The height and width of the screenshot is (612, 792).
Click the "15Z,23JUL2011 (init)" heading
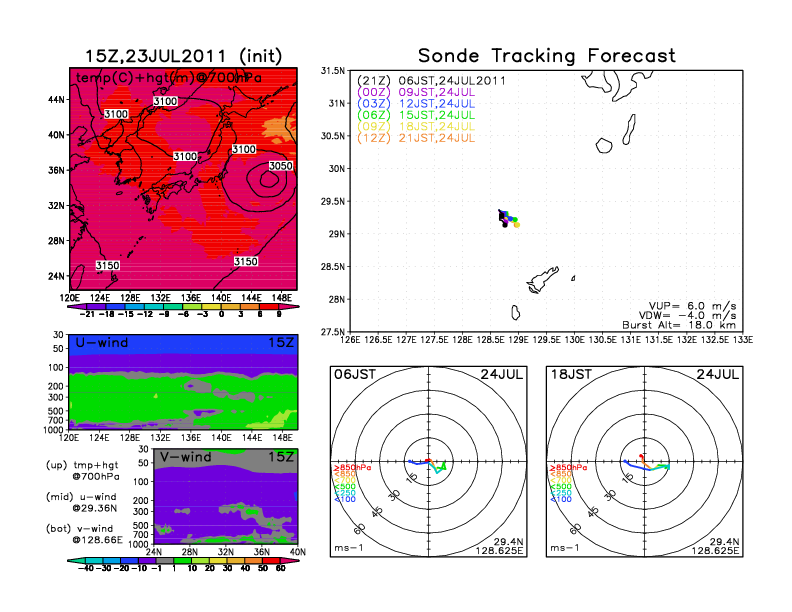(183, 56)
